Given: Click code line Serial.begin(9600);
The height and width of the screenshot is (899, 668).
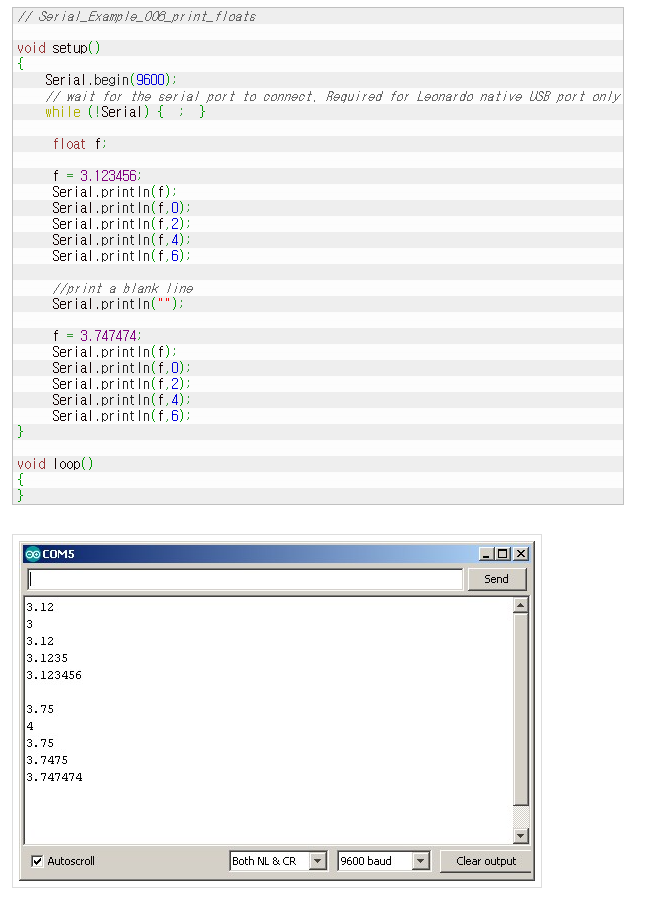Looking at the screenshot, I should (111, 80).
